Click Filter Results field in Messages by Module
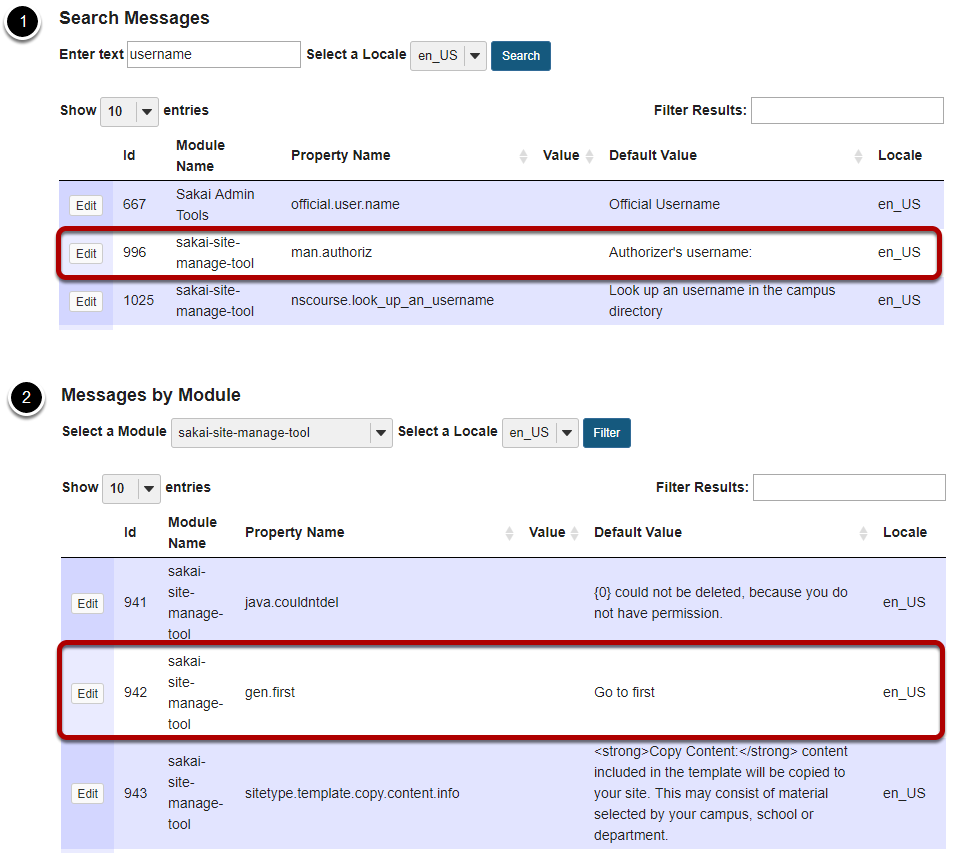Screen dimensions: 976x853 coord(849,488)
